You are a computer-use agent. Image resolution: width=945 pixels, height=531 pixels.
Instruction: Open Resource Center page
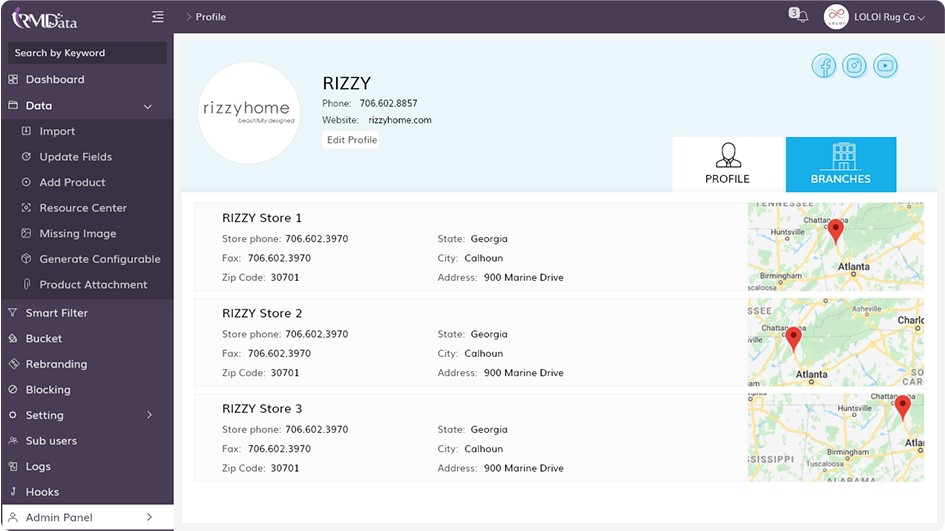pyautogui.click(x=83, y=208)
